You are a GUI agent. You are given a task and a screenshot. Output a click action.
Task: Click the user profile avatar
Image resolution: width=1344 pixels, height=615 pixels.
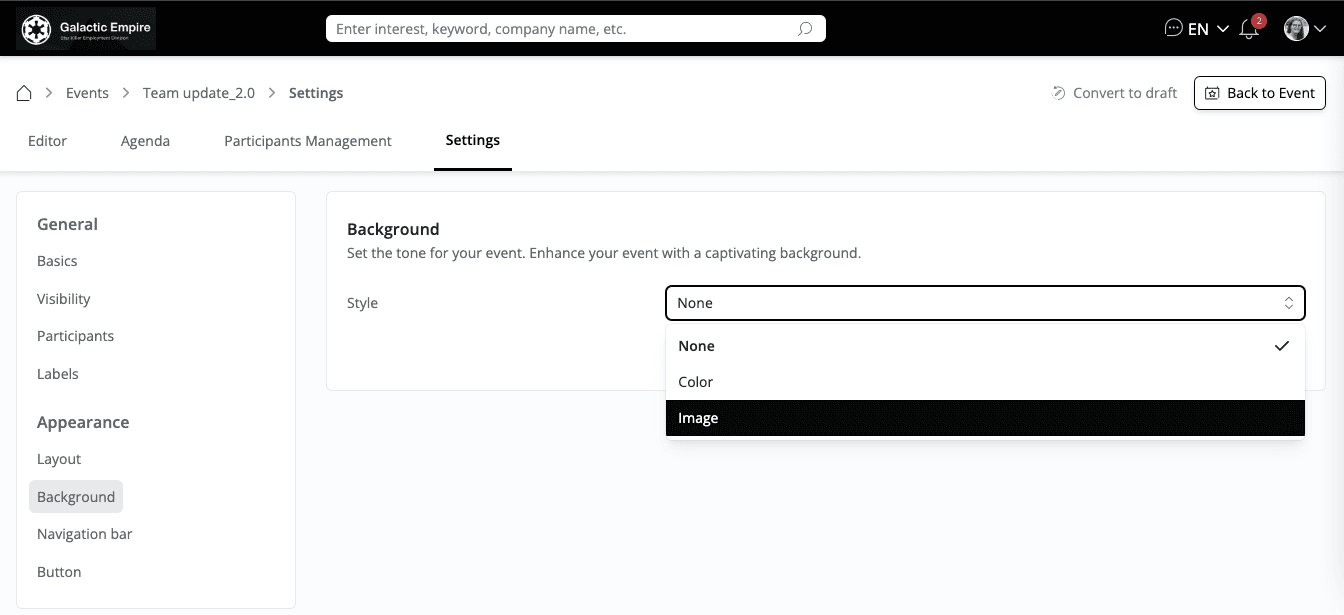1296,29
